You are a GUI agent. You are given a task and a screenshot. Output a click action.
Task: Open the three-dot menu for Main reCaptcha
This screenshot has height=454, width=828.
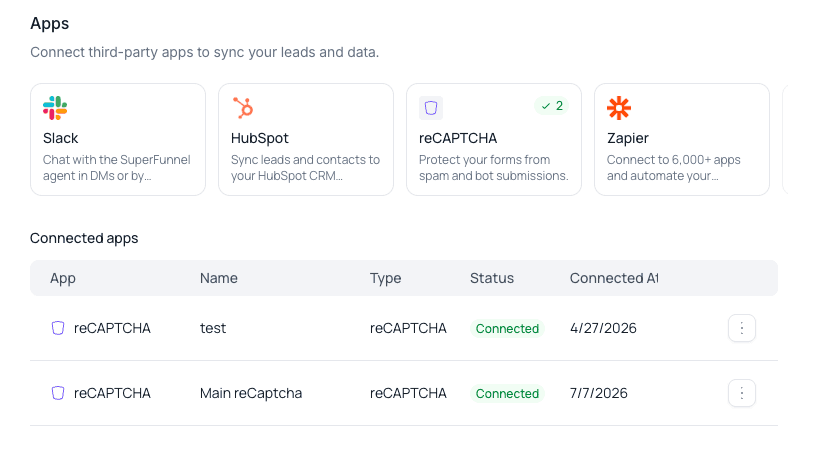(741, 393)
